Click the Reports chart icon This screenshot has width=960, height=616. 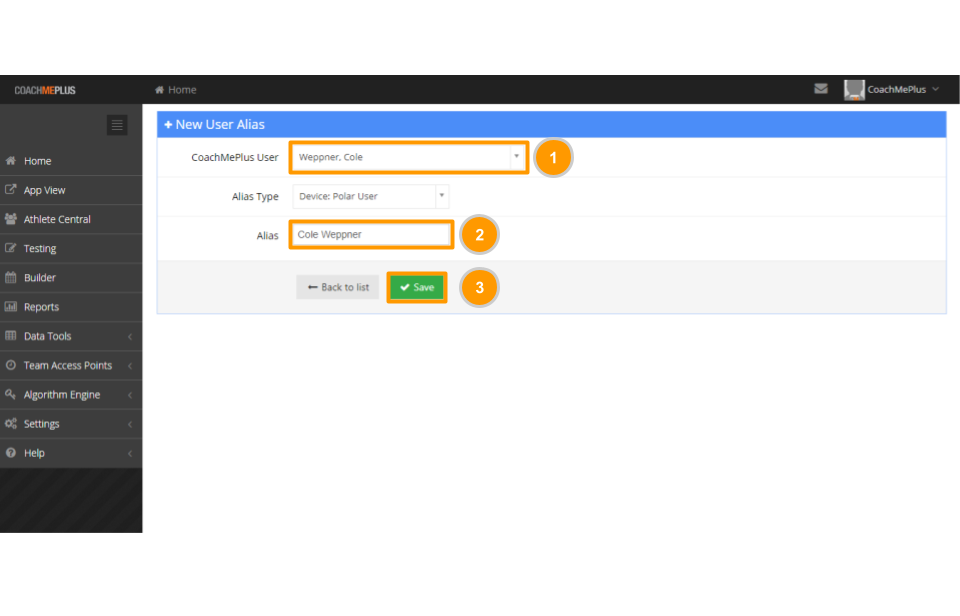(11, 307)
